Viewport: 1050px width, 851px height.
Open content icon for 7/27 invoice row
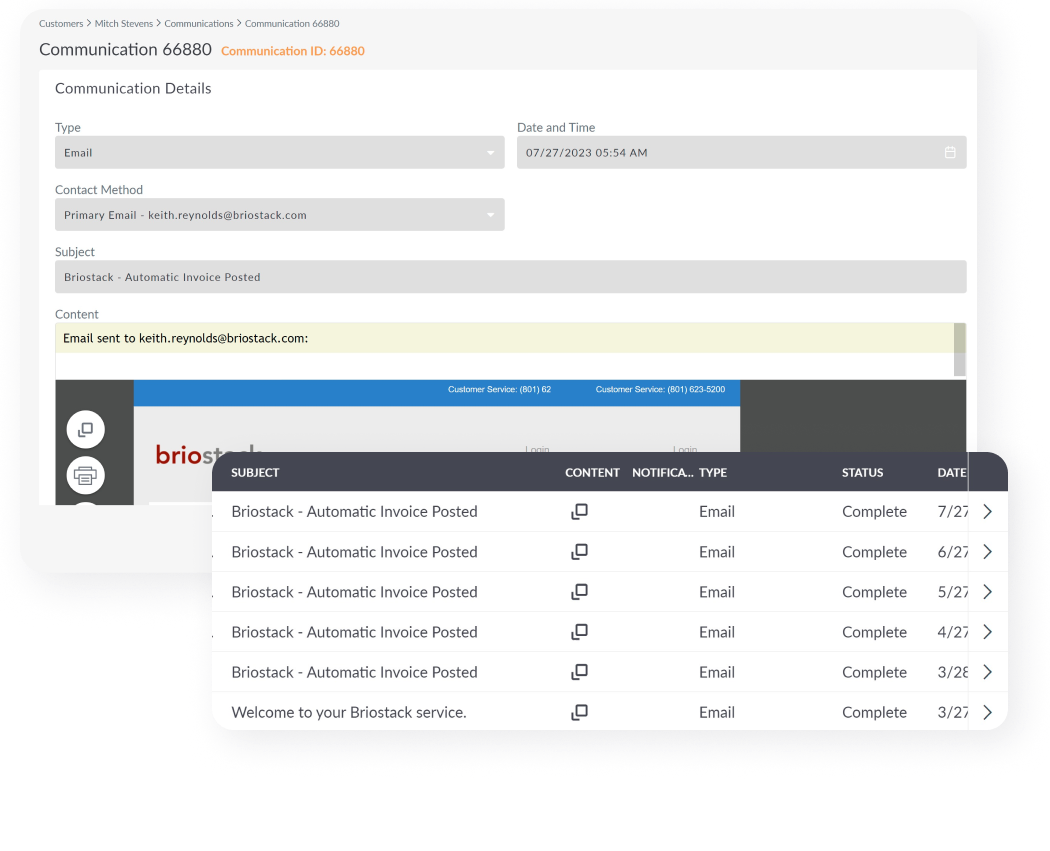(x=579, y=512)
